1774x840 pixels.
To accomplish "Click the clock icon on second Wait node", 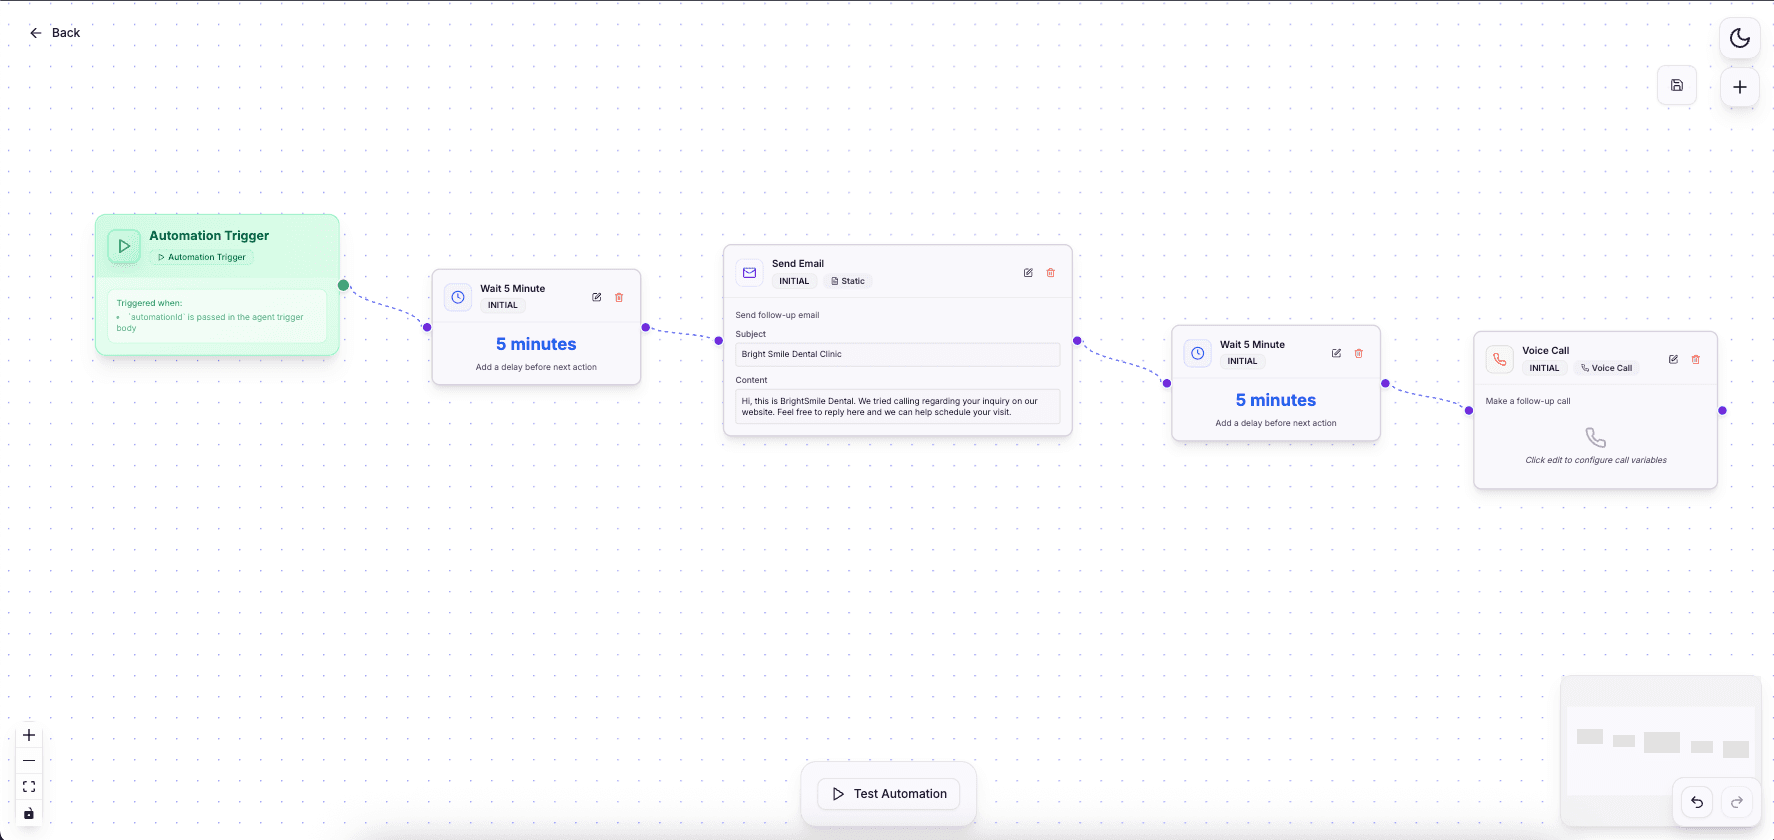I will pyautogui.click(x=1198, y=353).
